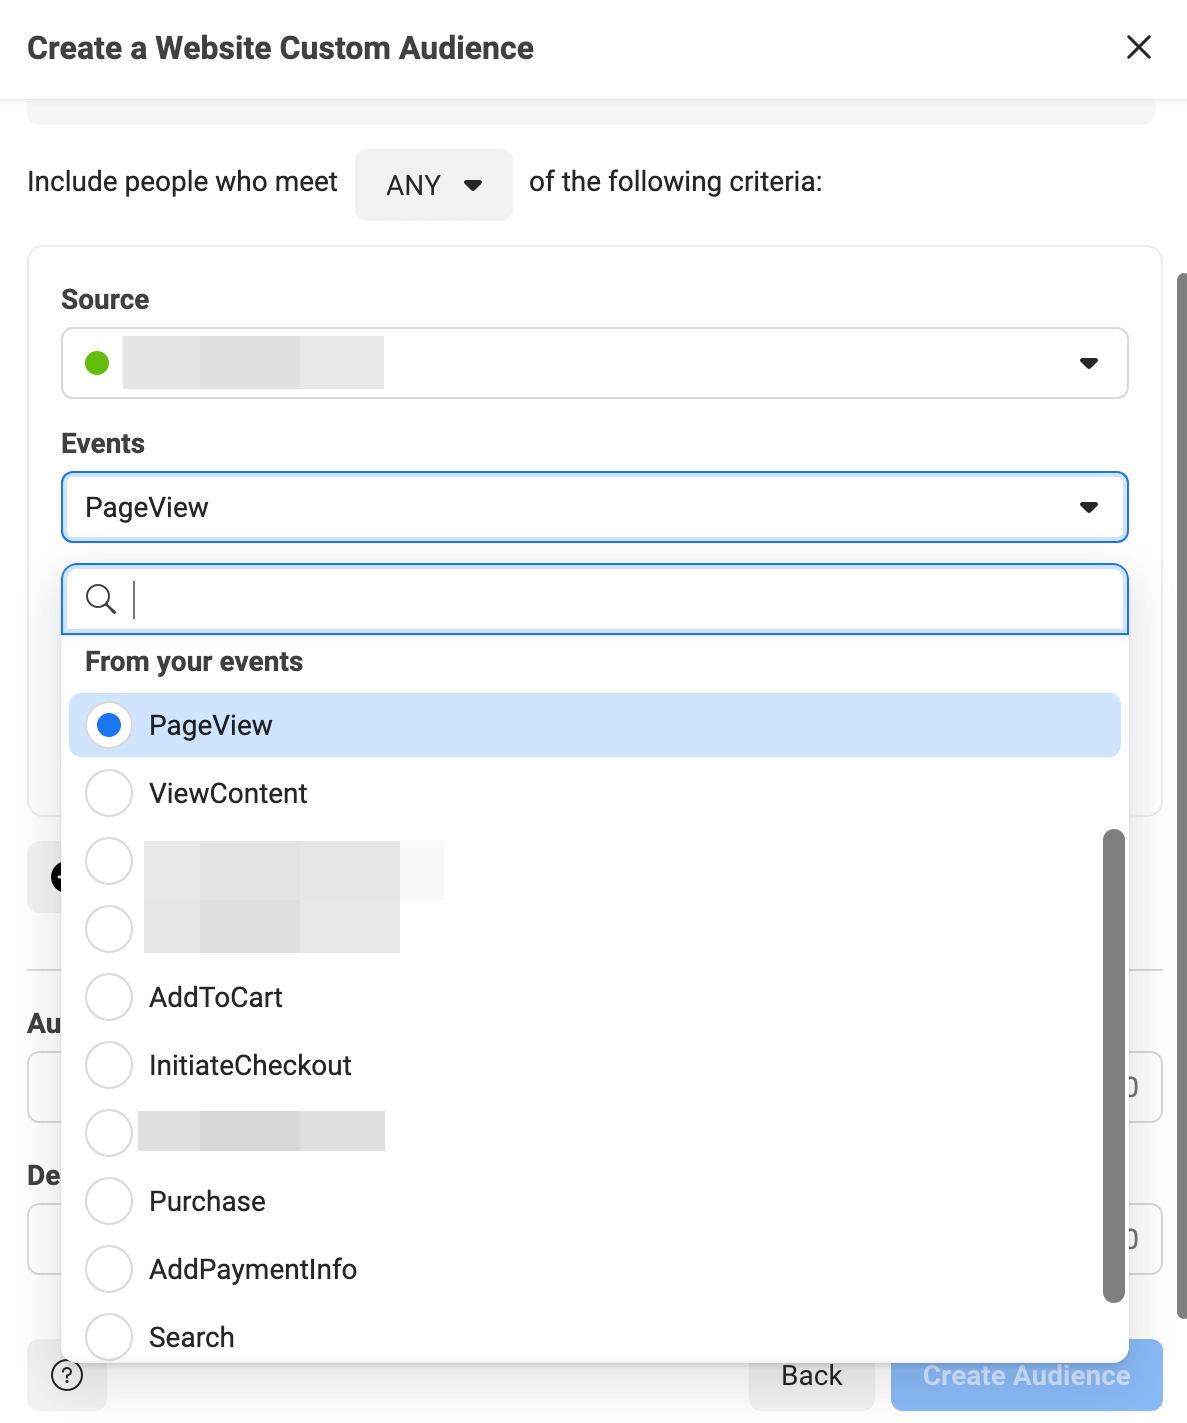Close the Create Website Custom Audience dialog
1187x1423 pixels.
[x=1138, y=47]
